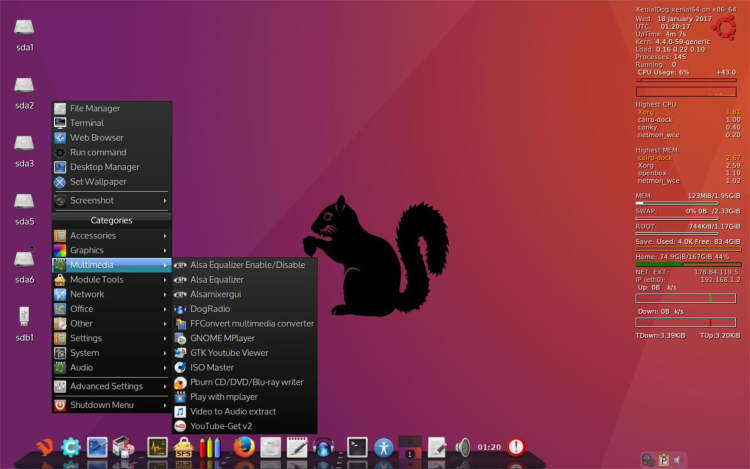
Task: Toggle Alsa Equalizer Enable/Disable
Action: 247,265
